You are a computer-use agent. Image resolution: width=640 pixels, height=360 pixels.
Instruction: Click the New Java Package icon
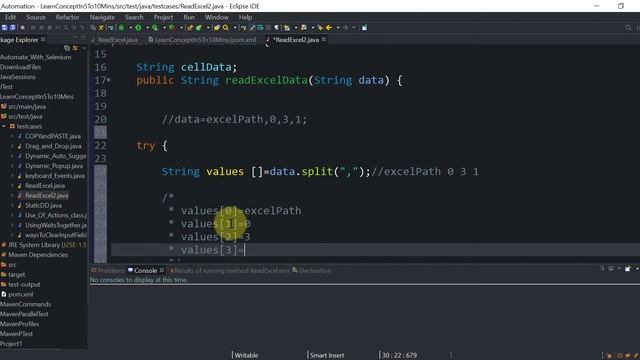coord(190,28)
